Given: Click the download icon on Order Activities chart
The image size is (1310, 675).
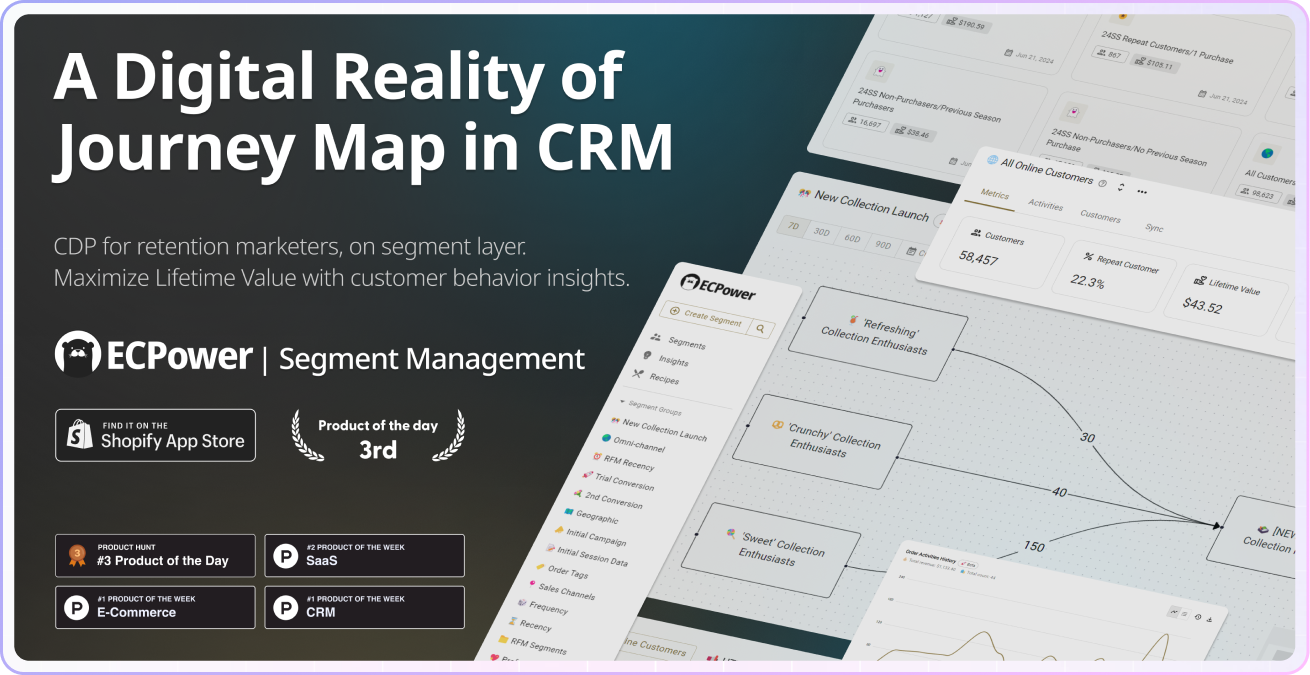Looking at the screenshot, I should tap(1209, 620).
